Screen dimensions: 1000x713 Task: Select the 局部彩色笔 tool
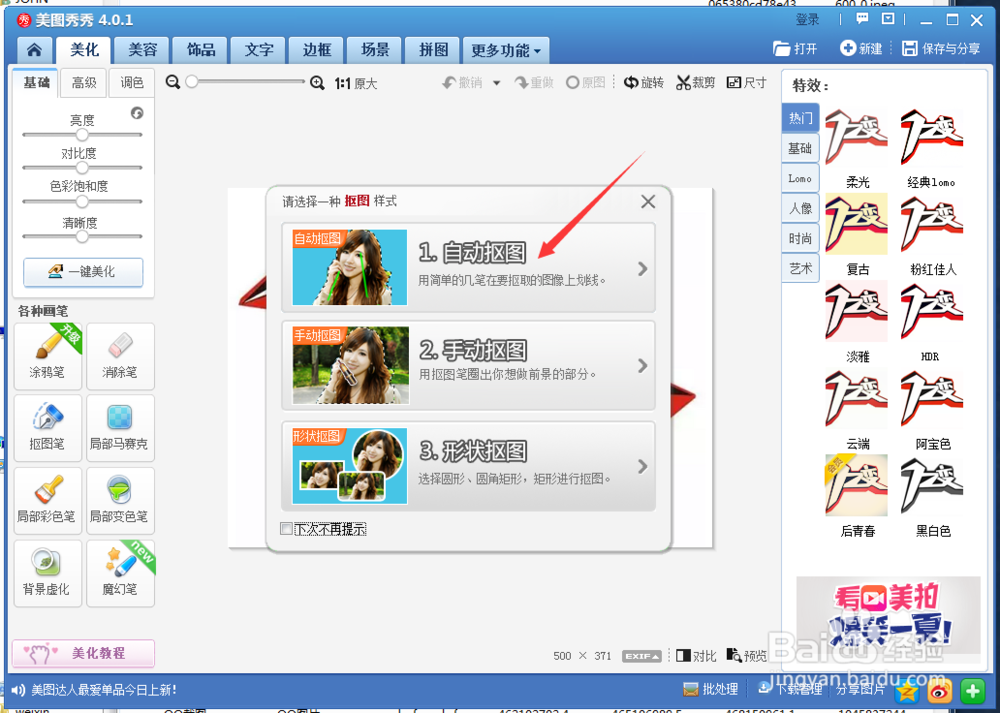click(48, 501)
